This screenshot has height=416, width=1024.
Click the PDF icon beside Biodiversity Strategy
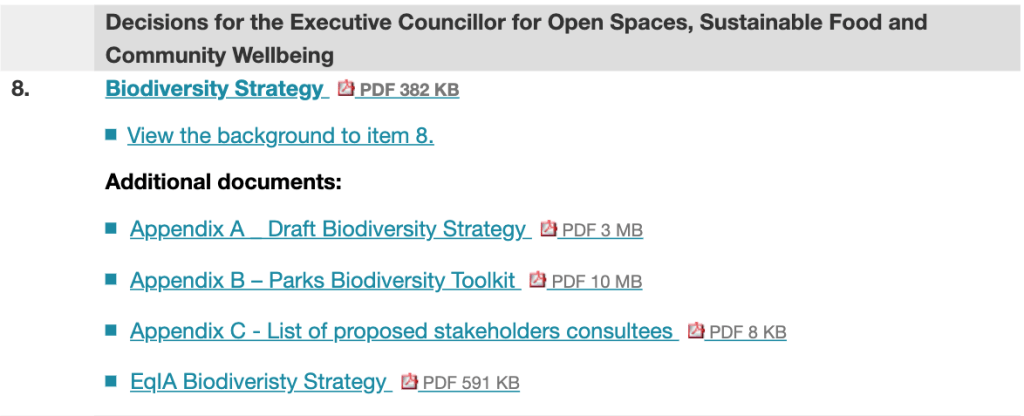click(347, 88)
